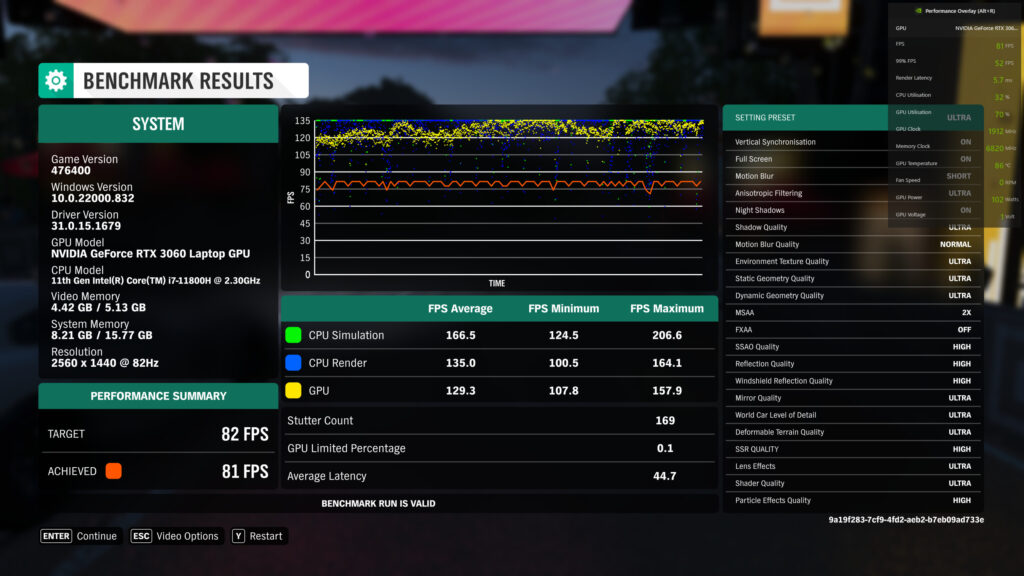
Task: Click the Night Shadows setting row
Action: coord(853,210)
